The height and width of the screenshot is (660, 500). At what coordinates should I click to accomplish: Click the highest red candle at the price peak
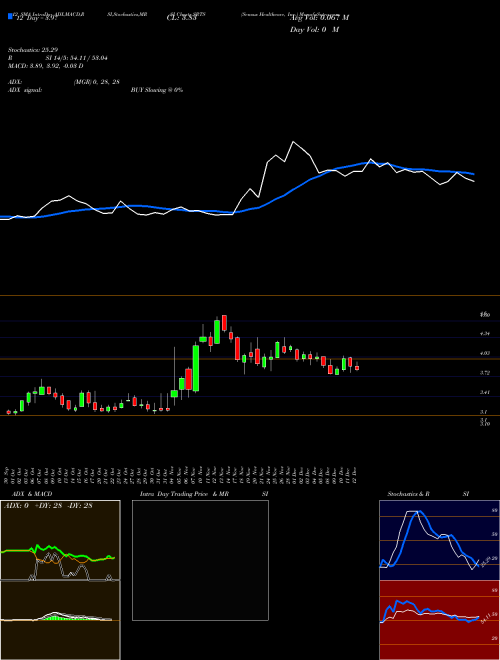pyautogui.click(x=224, y=323)
